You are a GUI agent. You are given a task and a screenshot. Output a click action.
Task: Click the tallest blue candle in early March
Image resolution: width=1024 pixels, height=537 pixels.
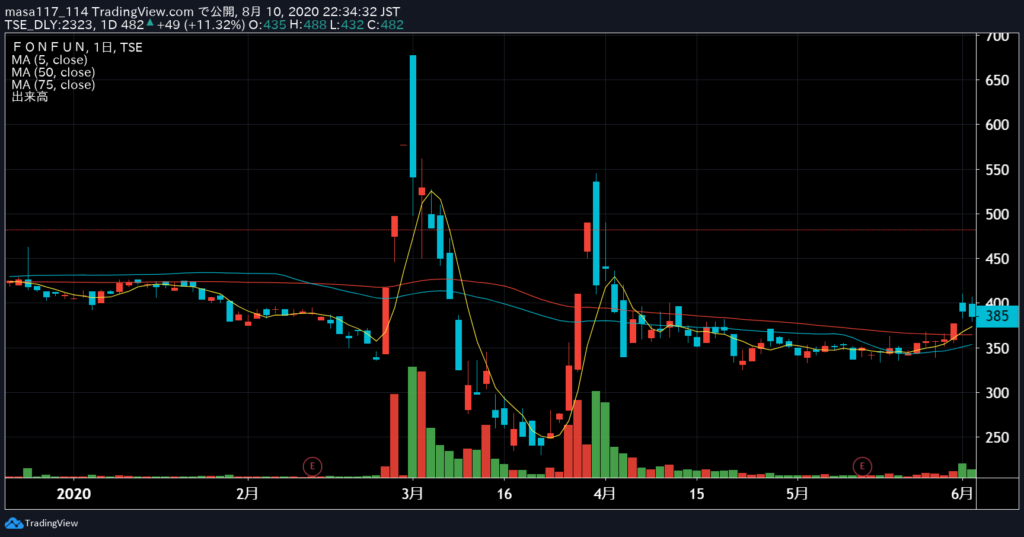point(413,116)
